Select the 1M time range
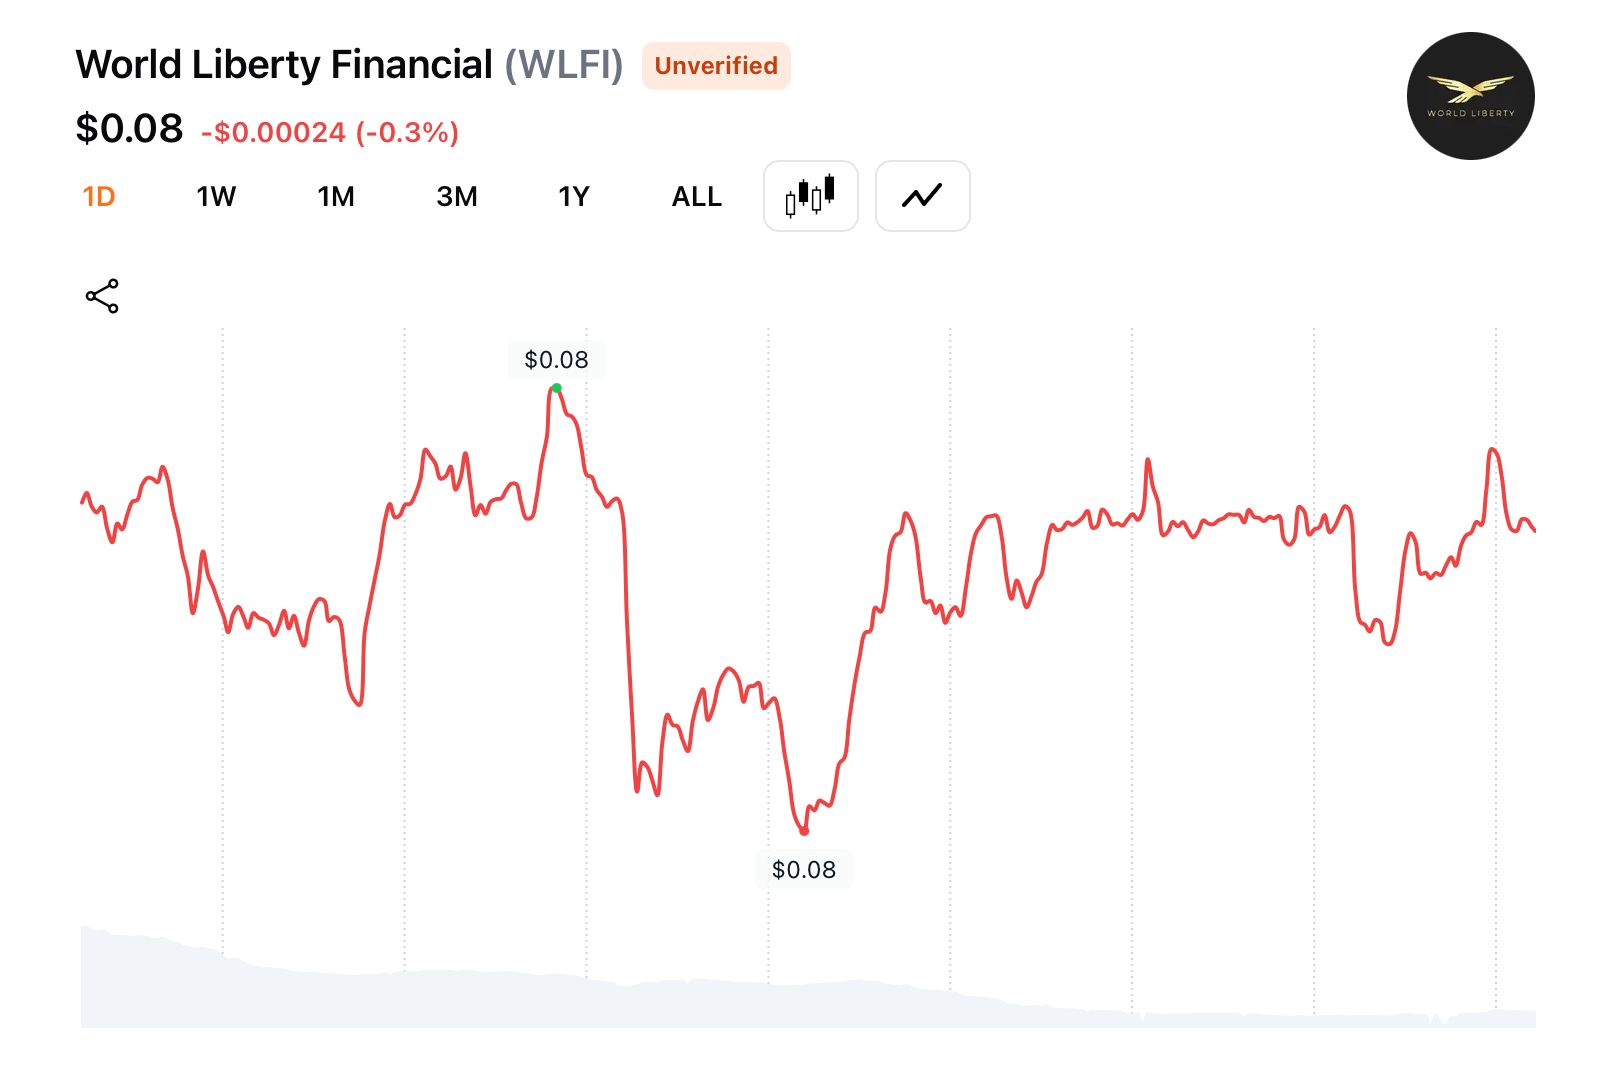Screen dimensions: 1612x1070 click(336, 197)
